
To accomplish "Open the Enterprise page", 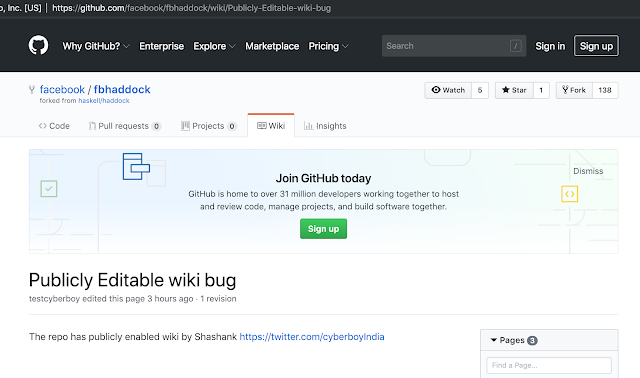I will point(162,46).
